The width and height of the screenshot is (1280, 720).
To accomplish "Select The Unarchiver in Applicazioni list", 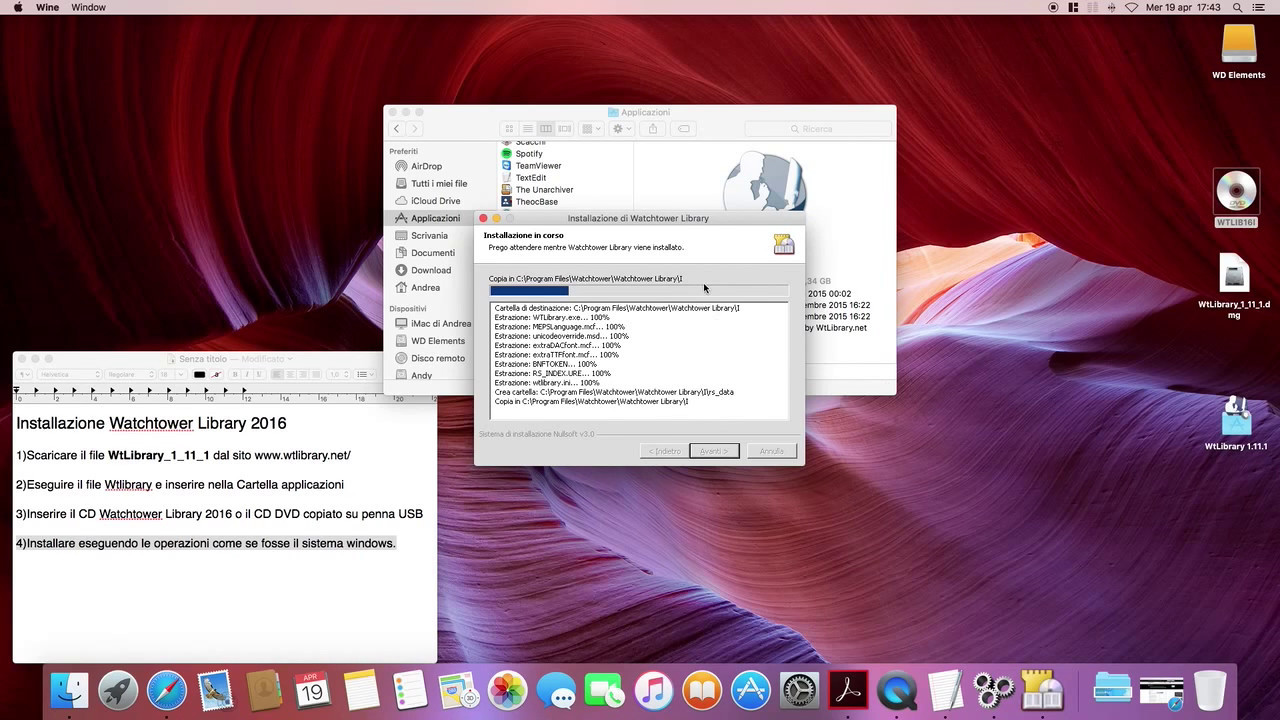I will pyautogui.click(x=544, y=190).
